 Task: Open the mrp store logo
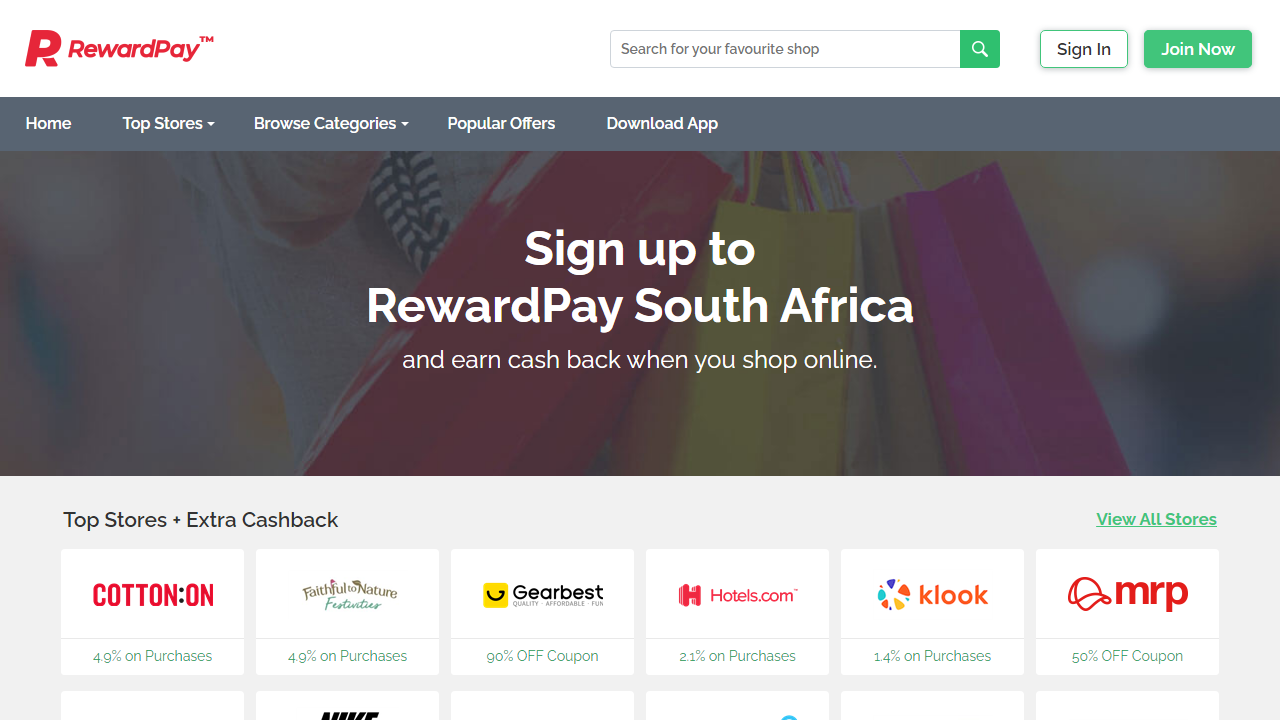pyautogui.click(x=1127, y=593)
